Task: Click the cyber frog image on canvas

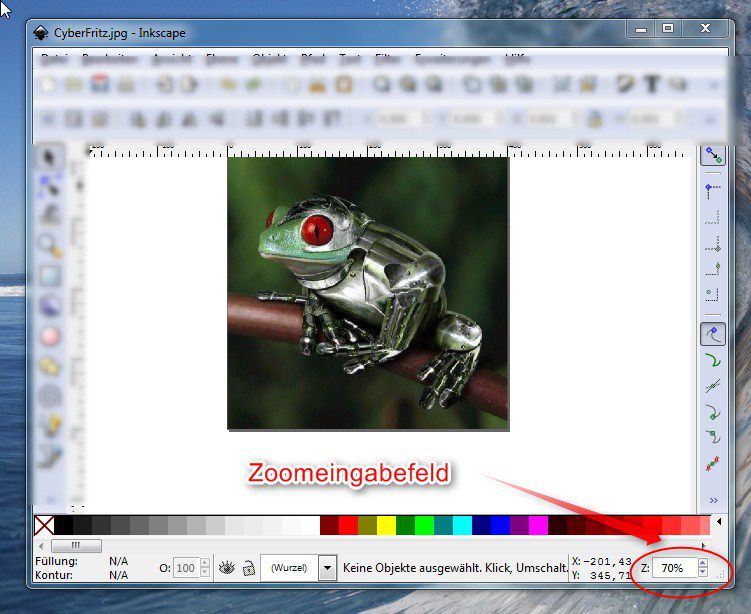Action: [368, 293]
